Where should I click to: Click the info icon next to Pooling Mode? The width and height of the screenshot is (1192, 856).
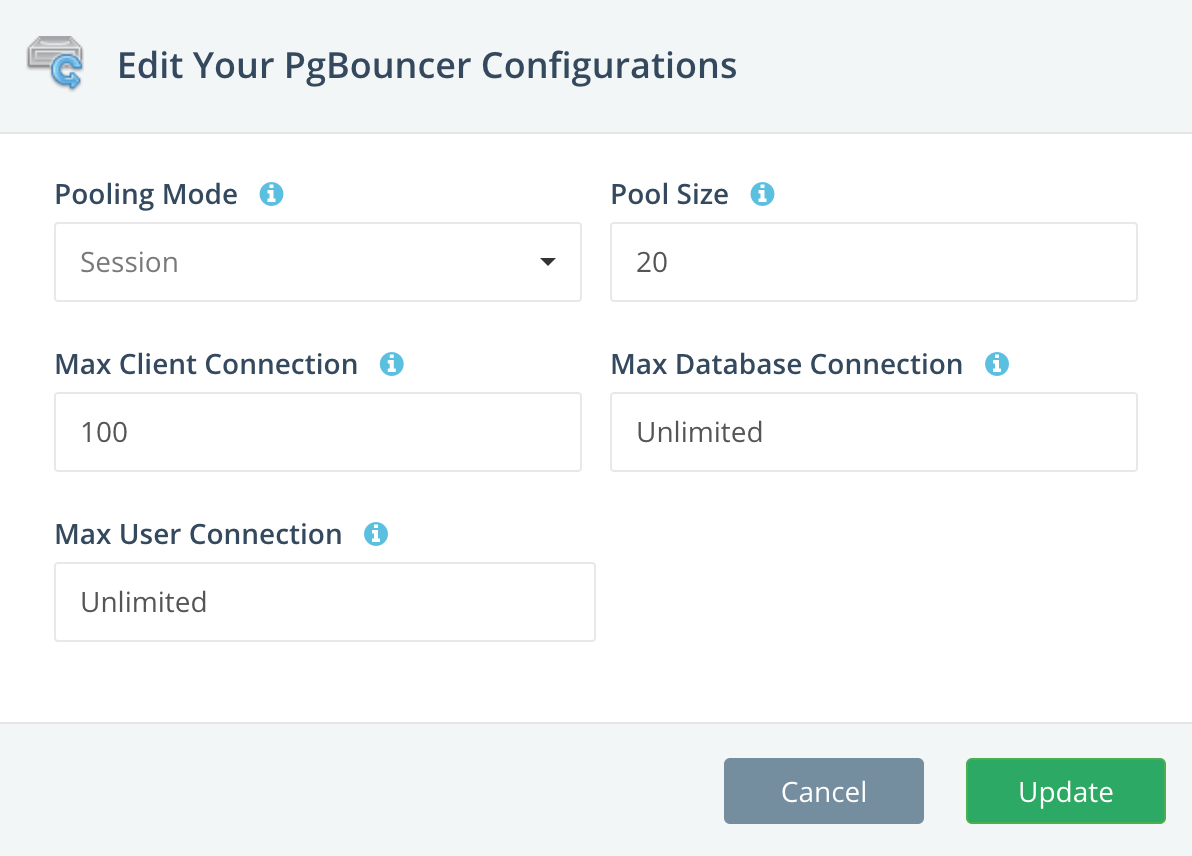click(271, 193)
